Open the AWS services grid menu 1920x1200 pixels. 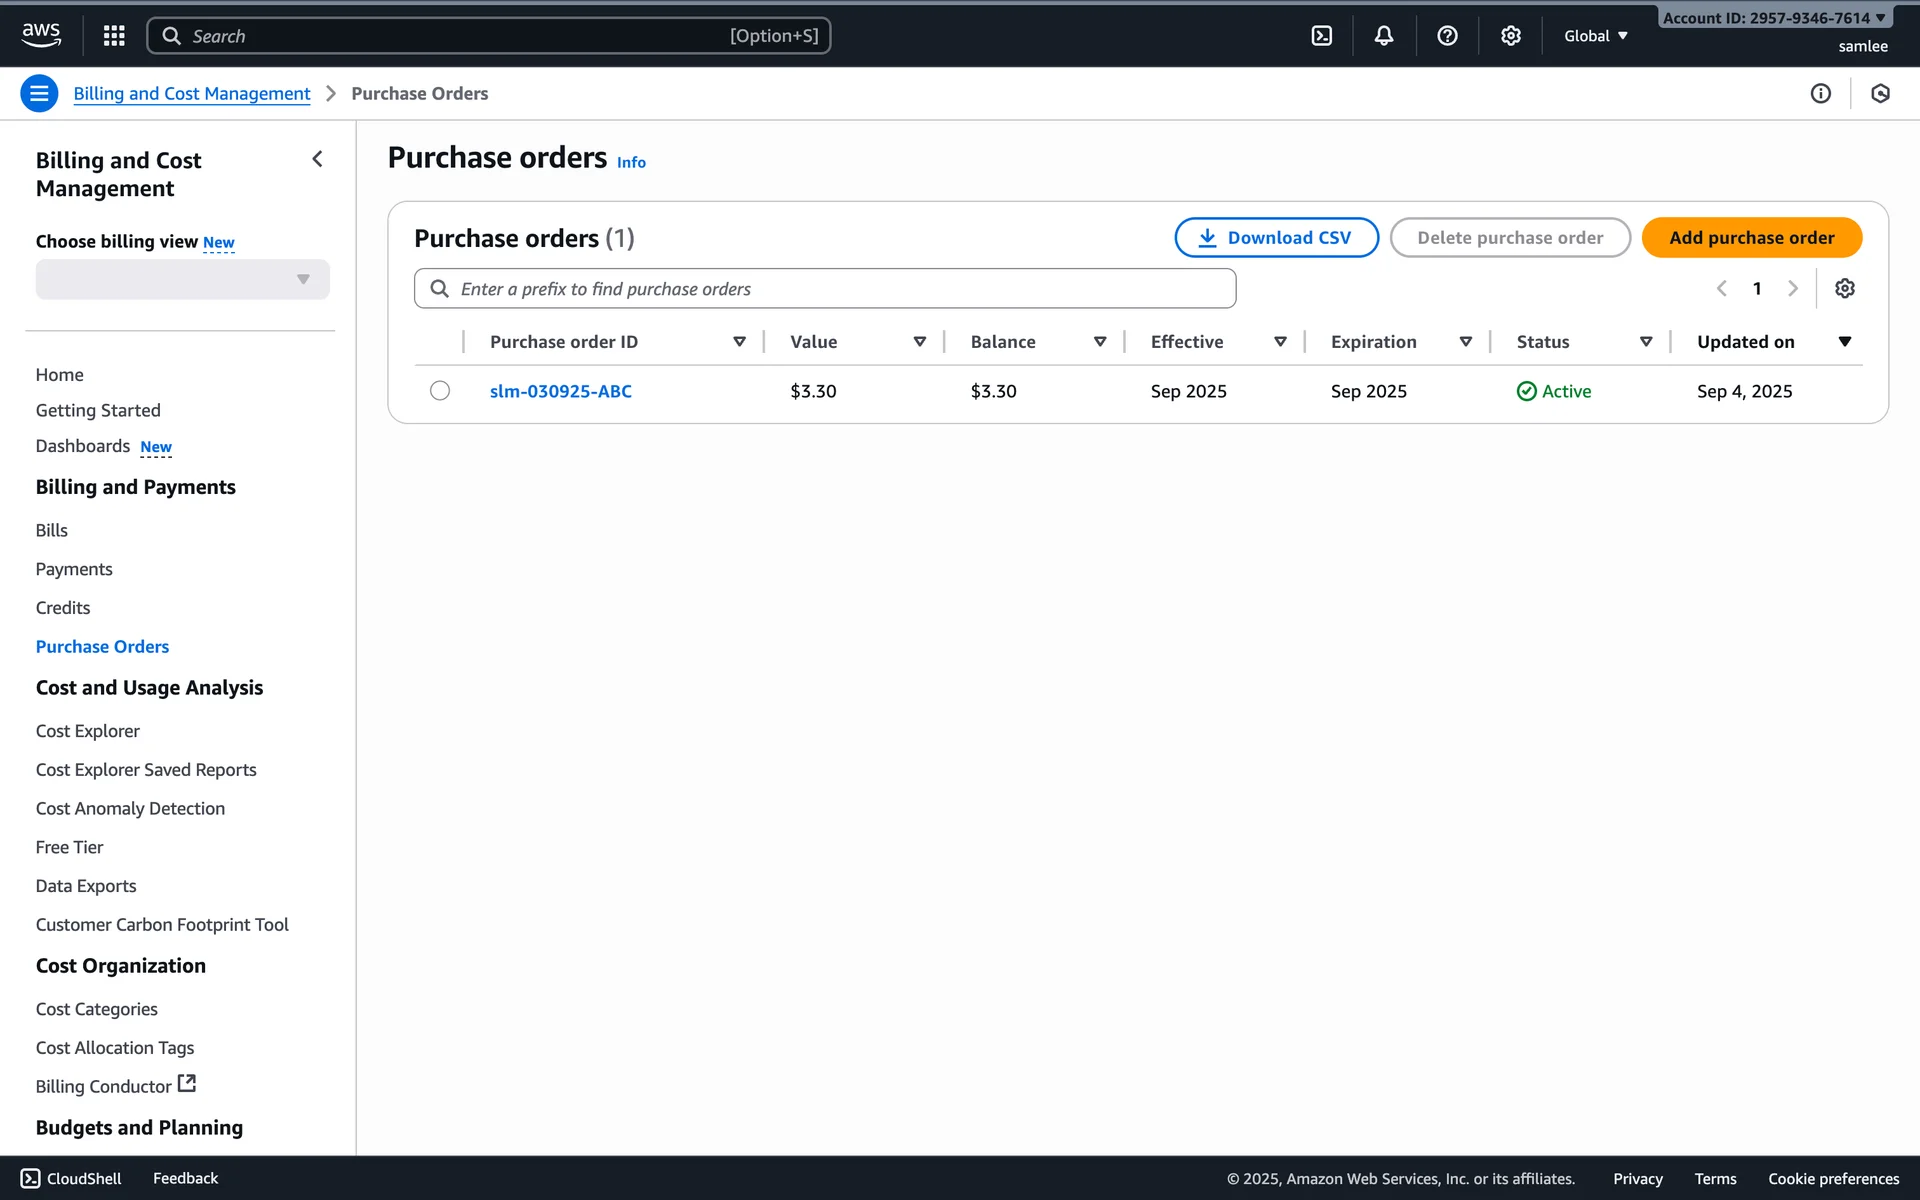pos(114,36)
